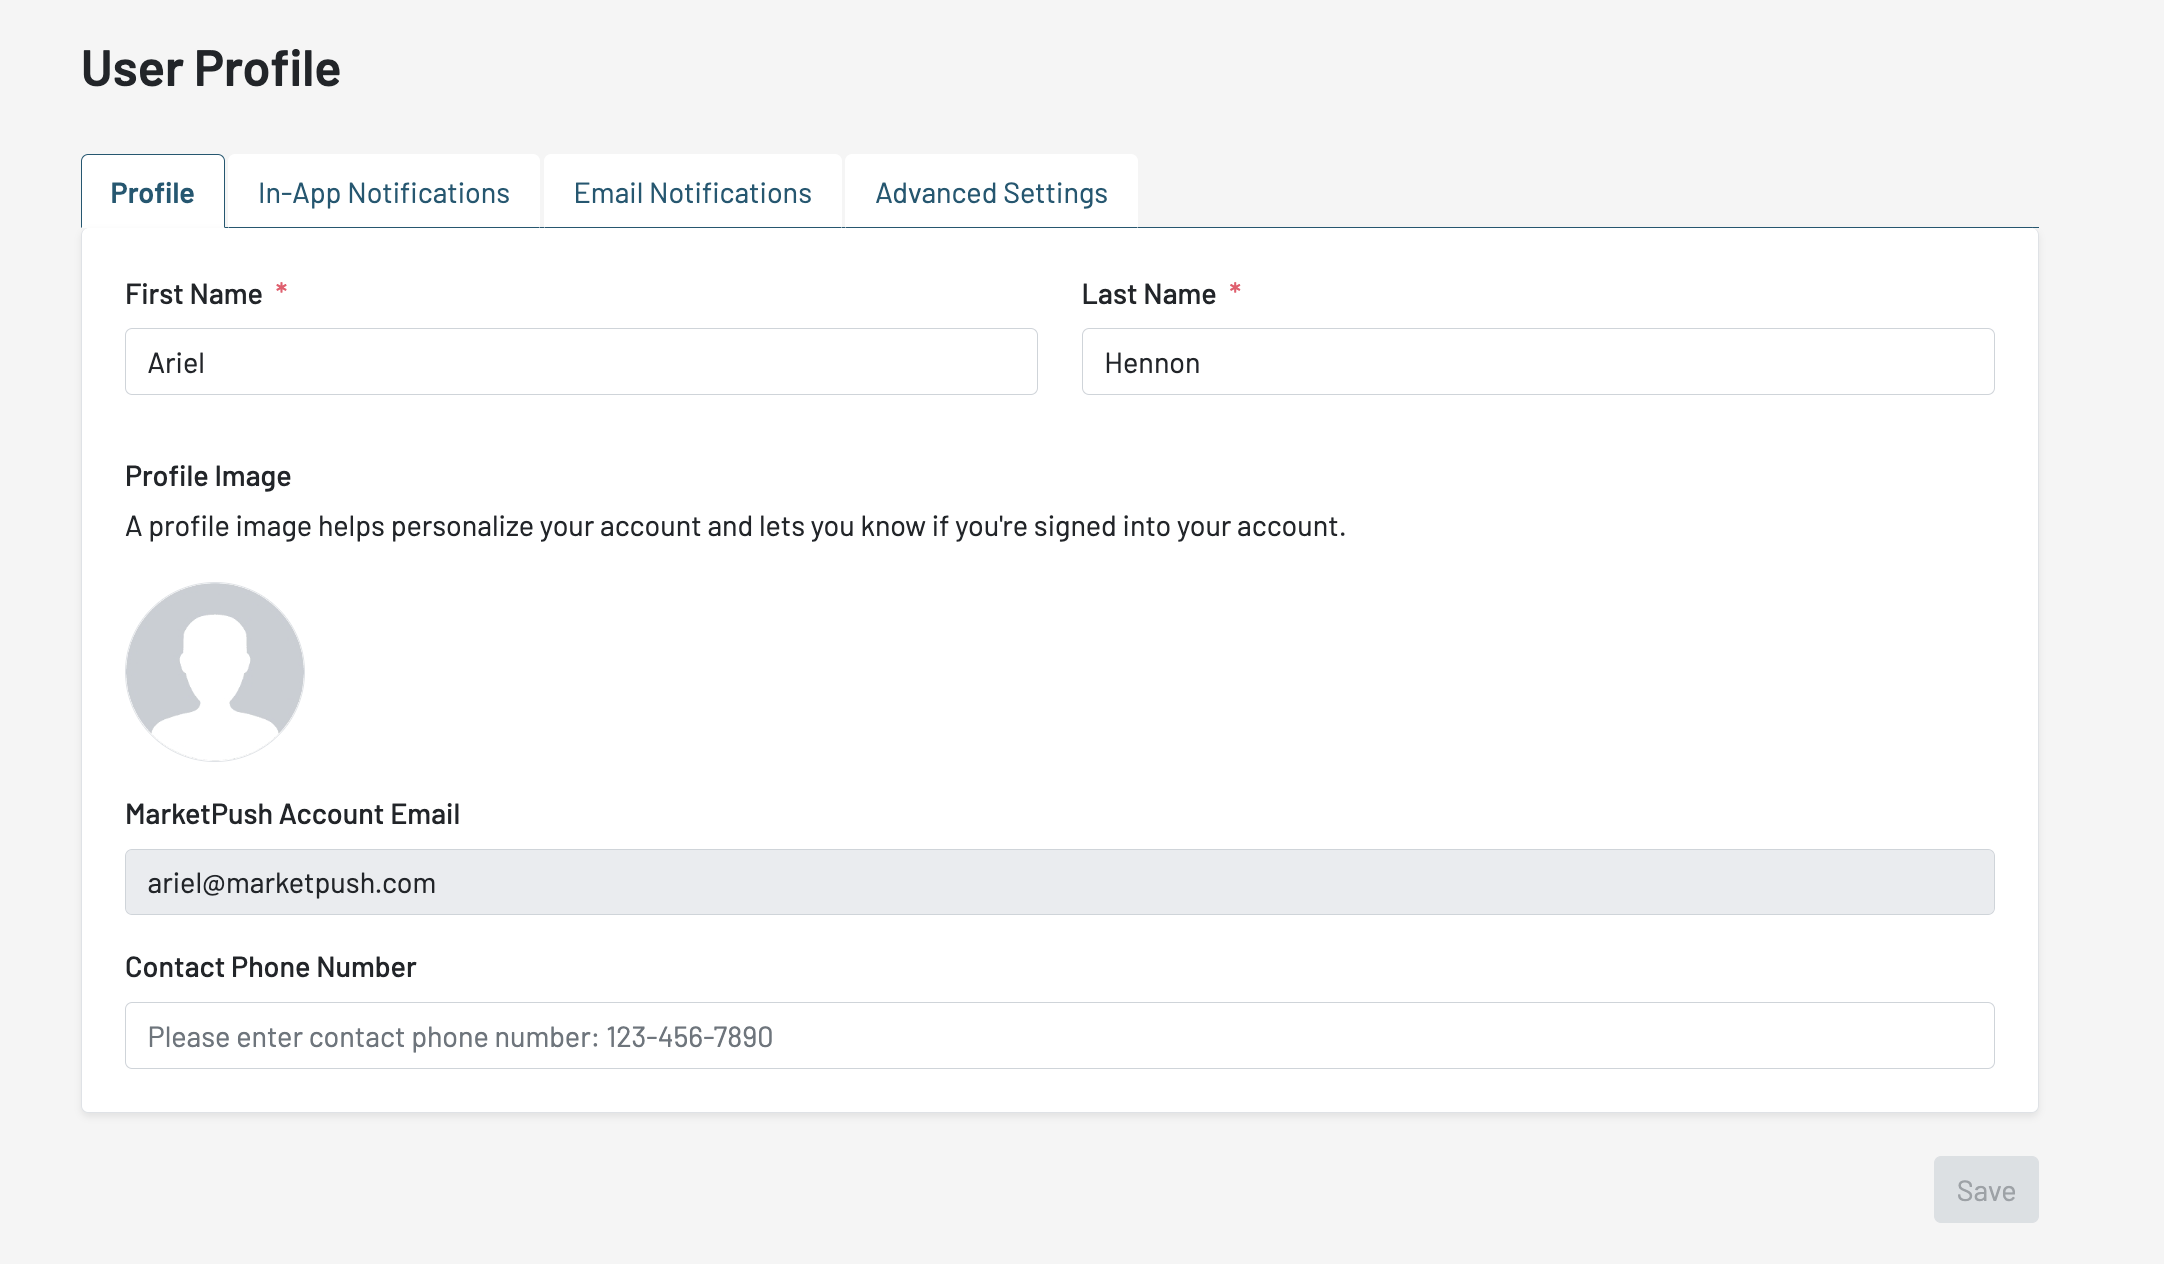The width and height of the screenshot is (2164, 1264).
Task: Click the red asterisk beside Last Name
Action: pos(1235,289)
